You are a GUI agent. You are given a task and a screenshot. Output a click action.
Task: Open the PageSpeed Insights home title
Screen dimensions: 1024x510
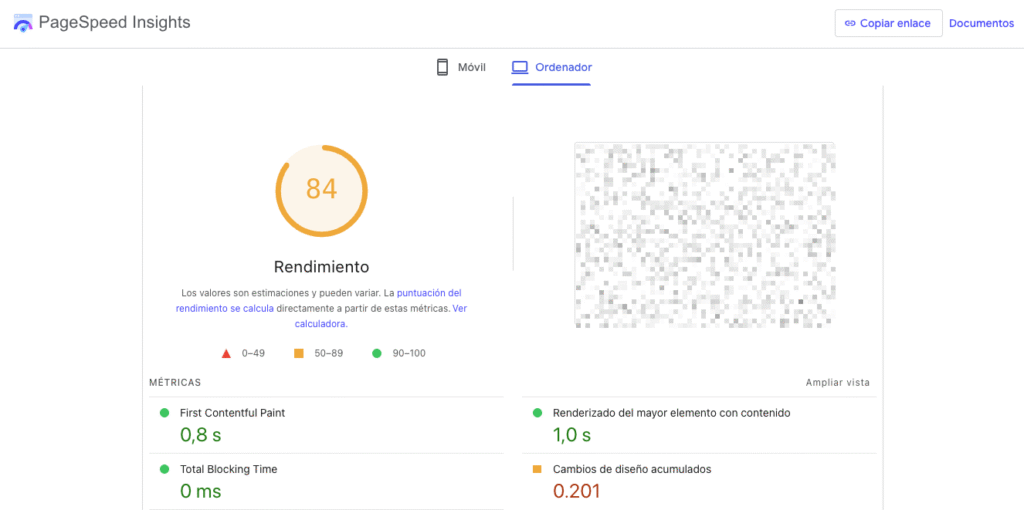114,23
